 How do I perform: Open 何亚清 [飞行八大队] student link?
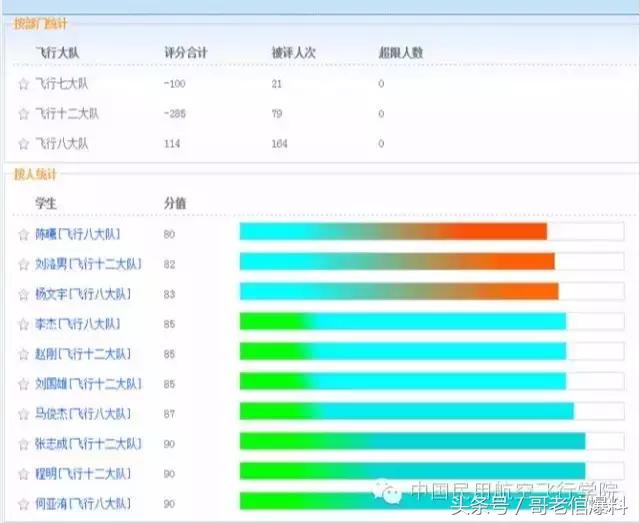[83, 504]
